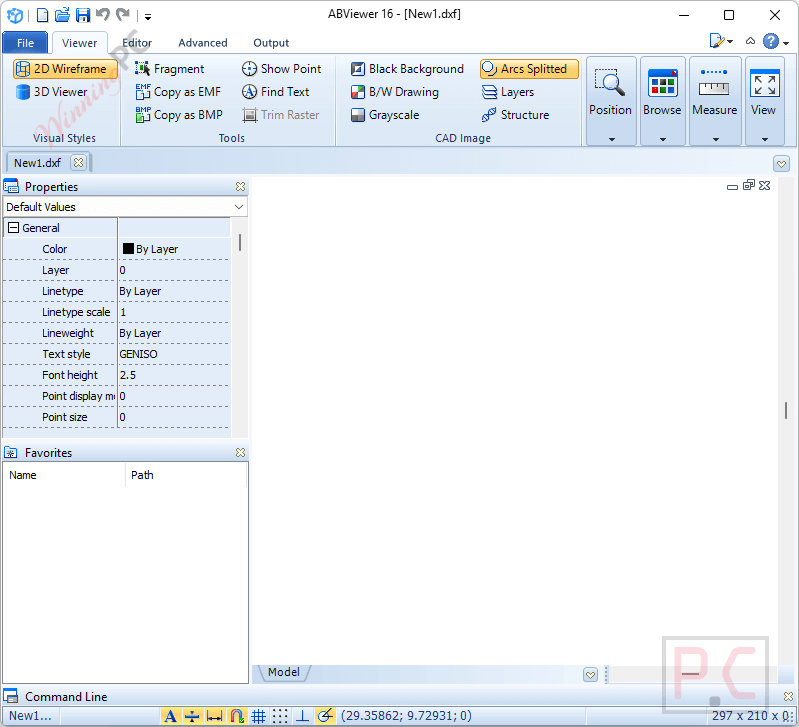
Task: Toggle the lineweight display status button
Action: [x=192, y=716]
